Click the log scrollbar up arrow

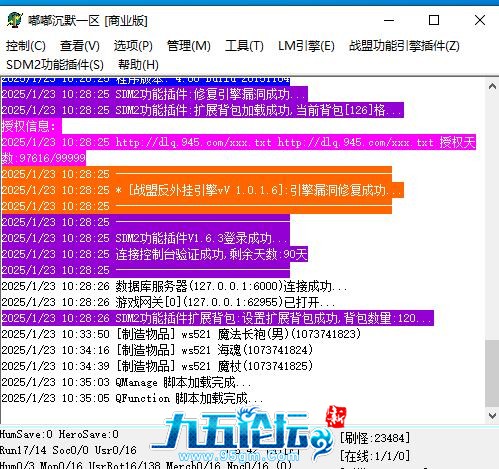(x=492, y=86)
